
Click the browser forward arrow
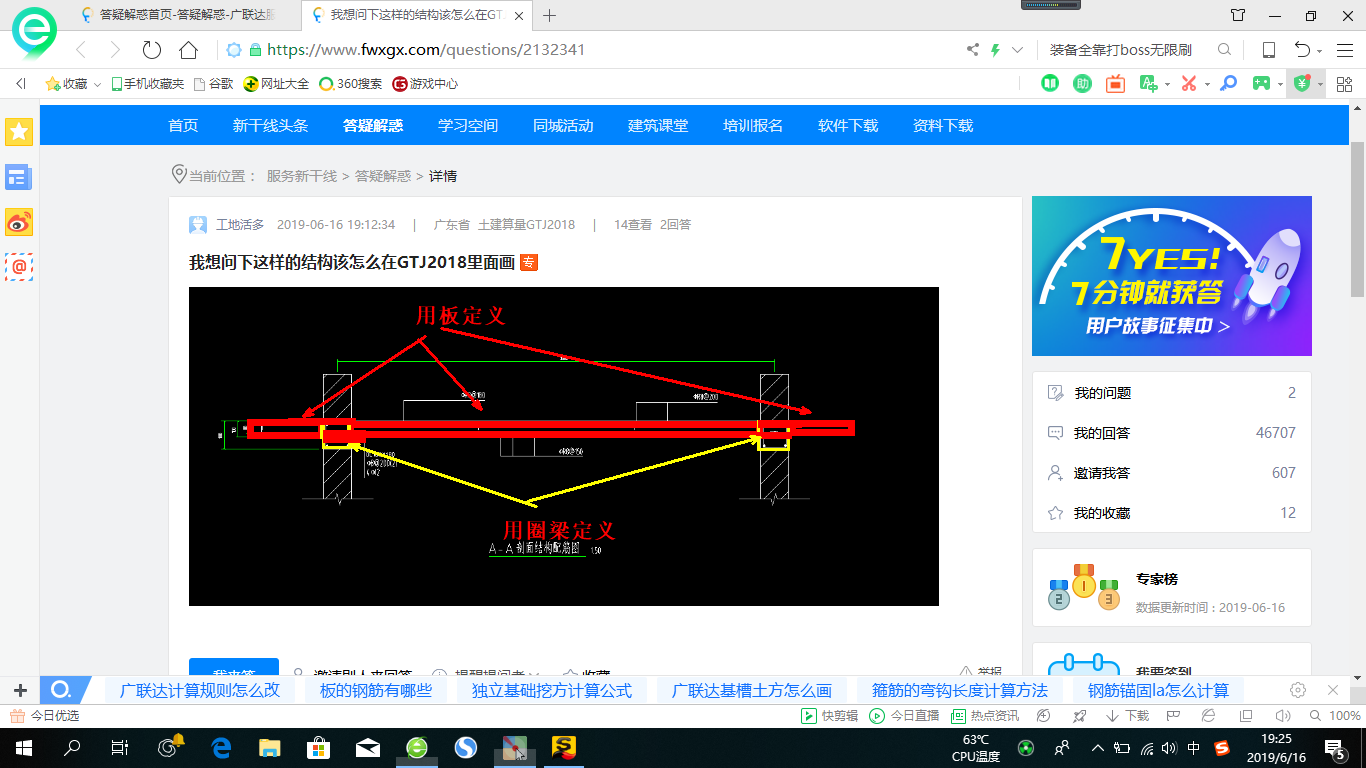pyautogui.click(x=115, y=49)
